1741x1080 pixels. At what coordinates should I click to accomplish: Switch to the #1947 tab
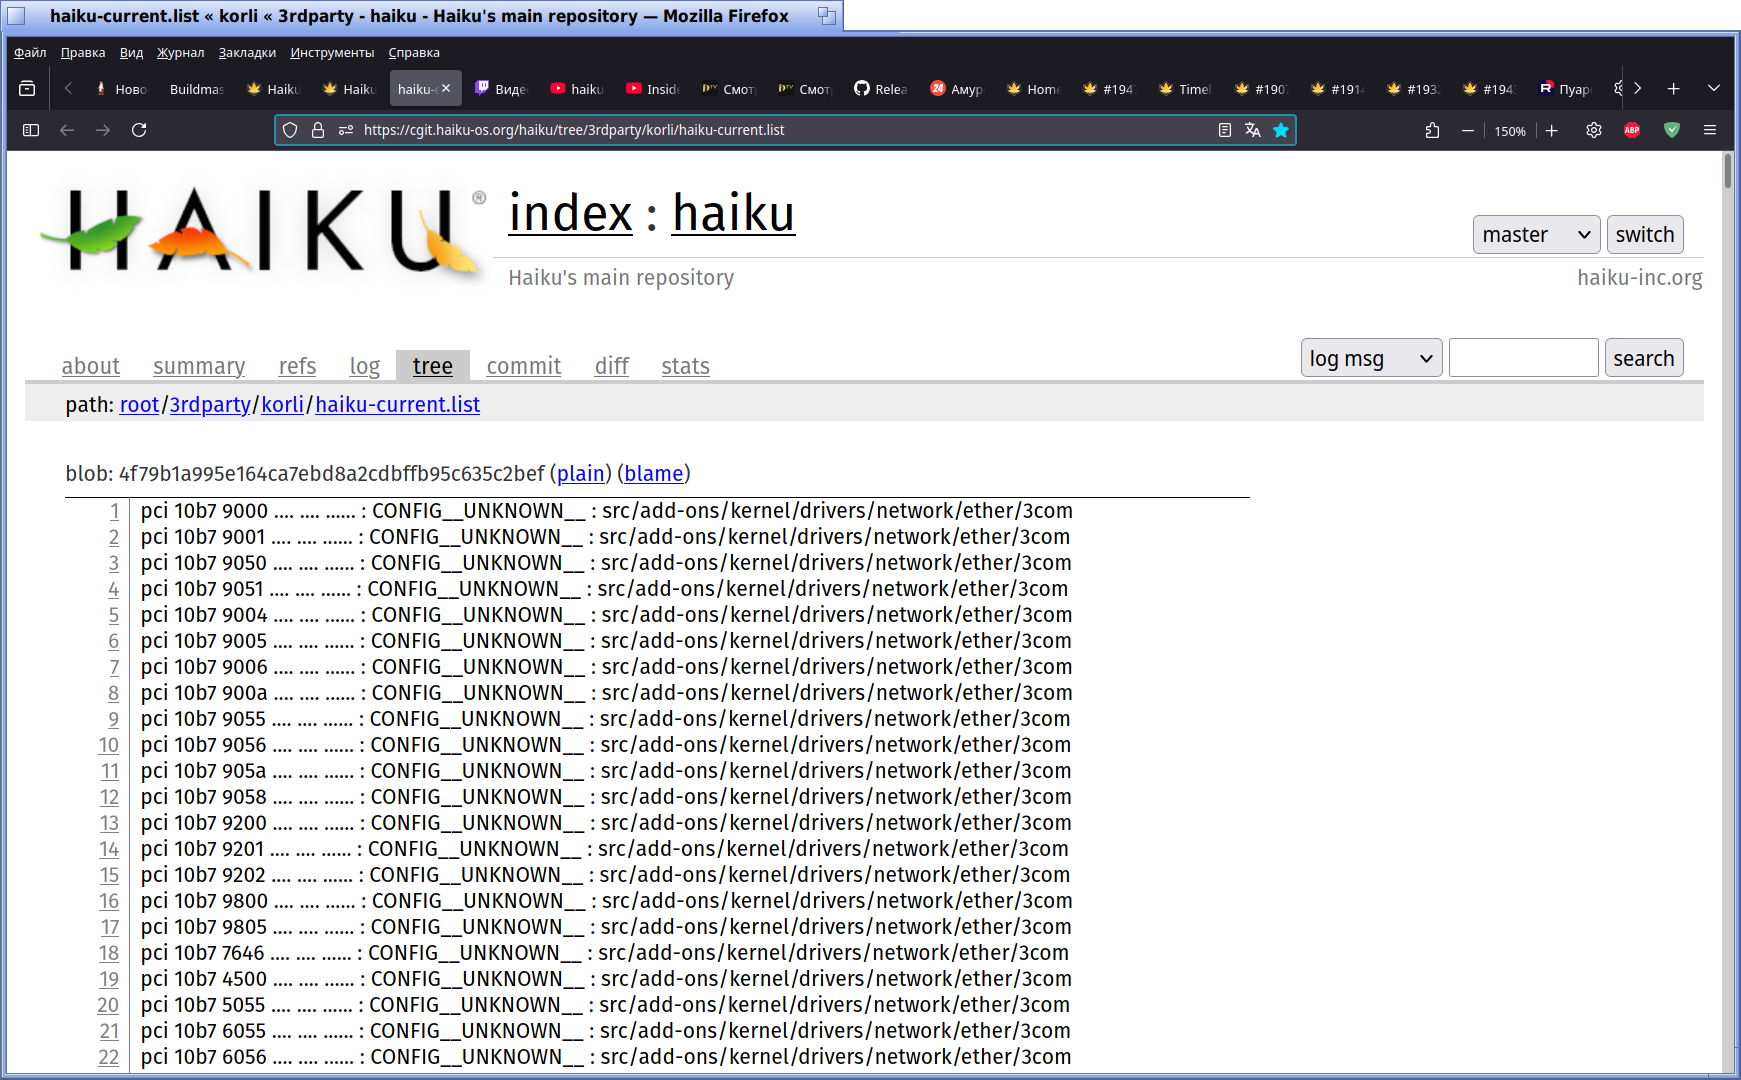coord(1108,89)
